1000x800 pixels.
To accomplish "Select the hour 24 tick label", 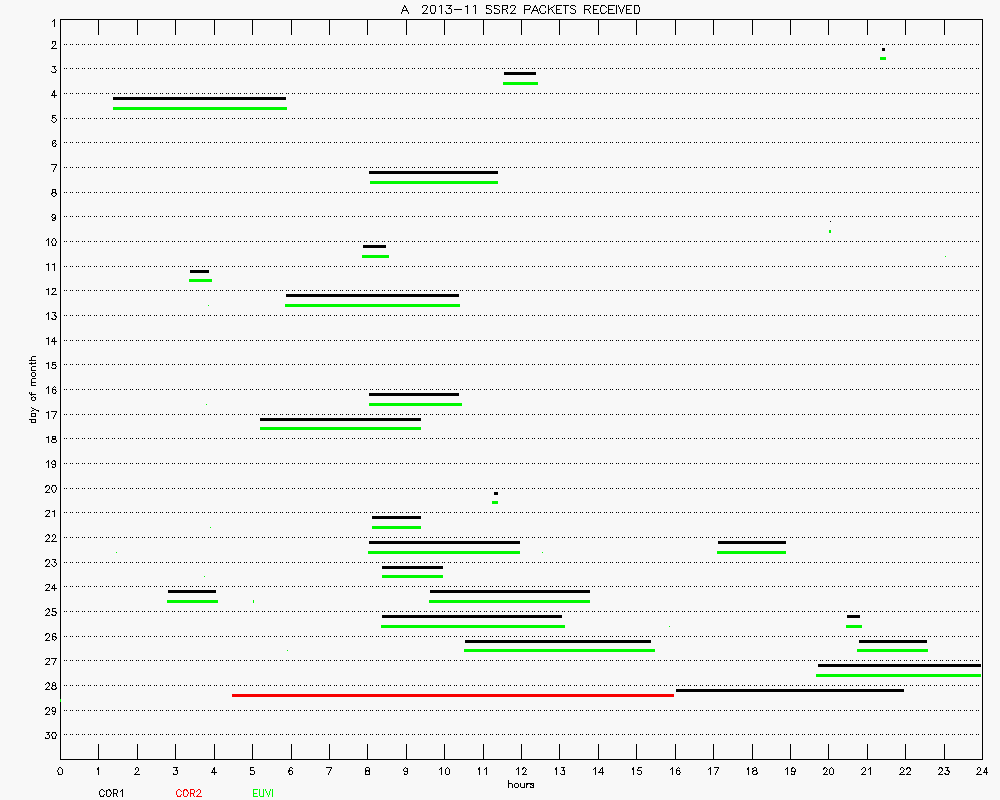I will coord(982,770).
